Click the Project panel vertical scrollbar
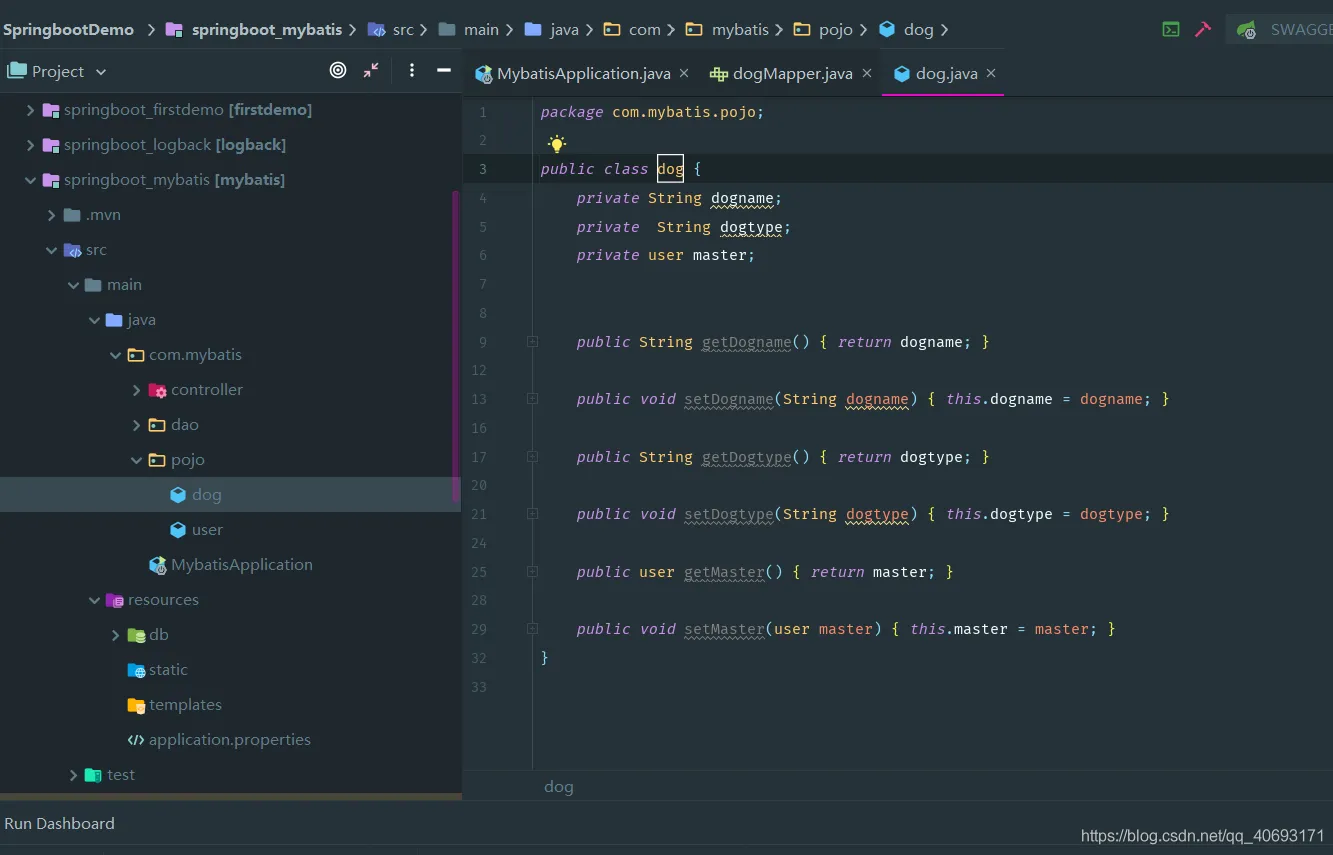Image resolution: width=1333 pixels, height=855 pixels. click(x=456, y=345)
